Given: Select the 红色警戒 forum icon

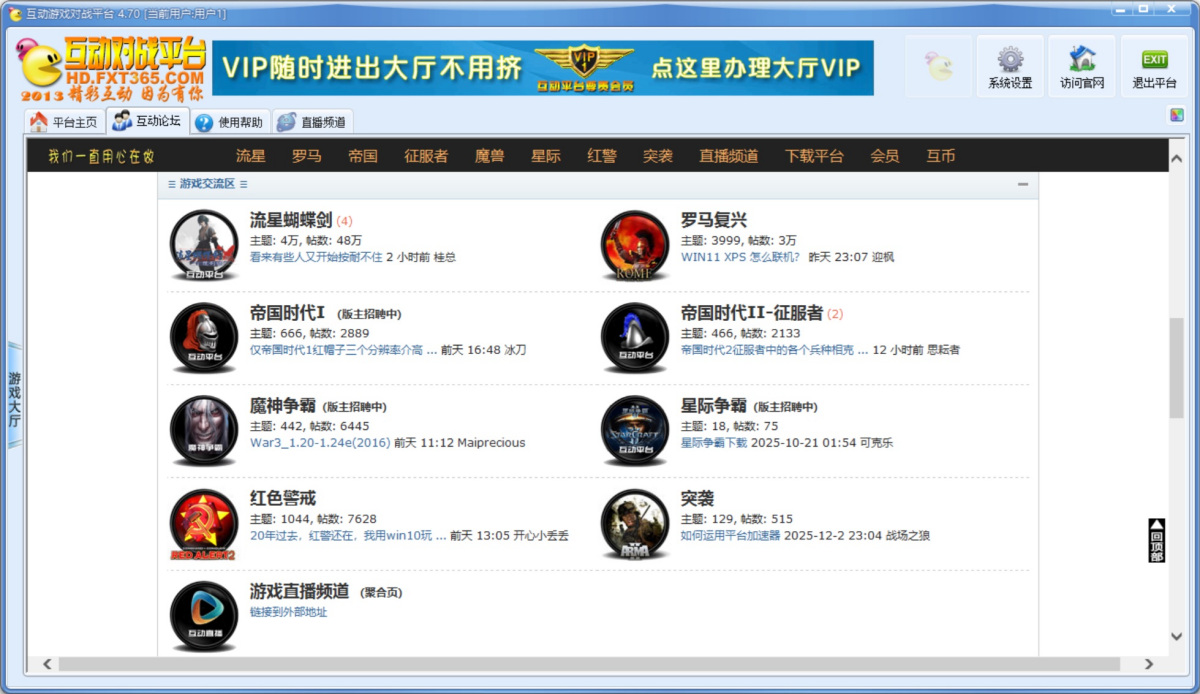Looking at the screenshot, I should point(203,524).
